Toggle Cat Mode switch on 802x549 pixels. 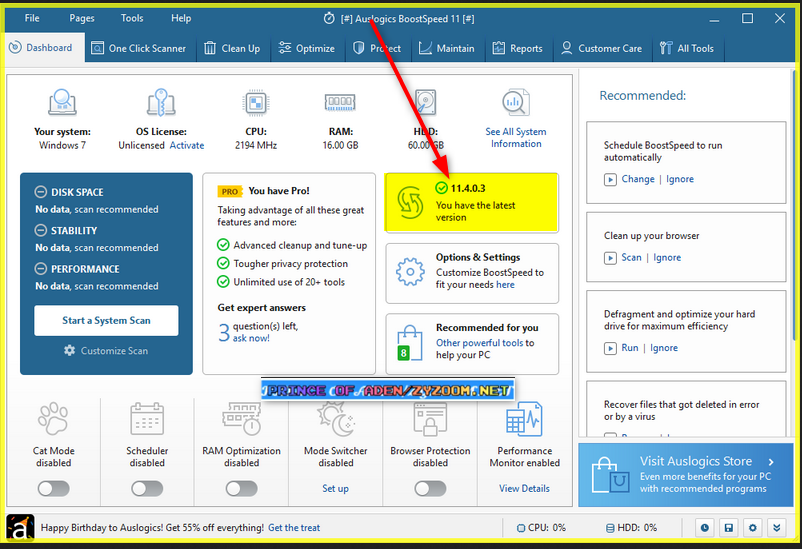tap(53, 489)
